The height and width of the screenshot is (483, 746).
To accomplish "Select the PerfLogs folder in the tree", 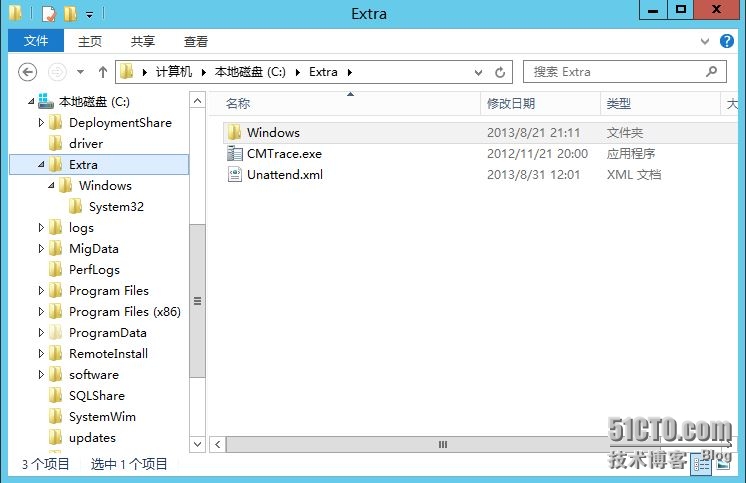I will [94, 269].
